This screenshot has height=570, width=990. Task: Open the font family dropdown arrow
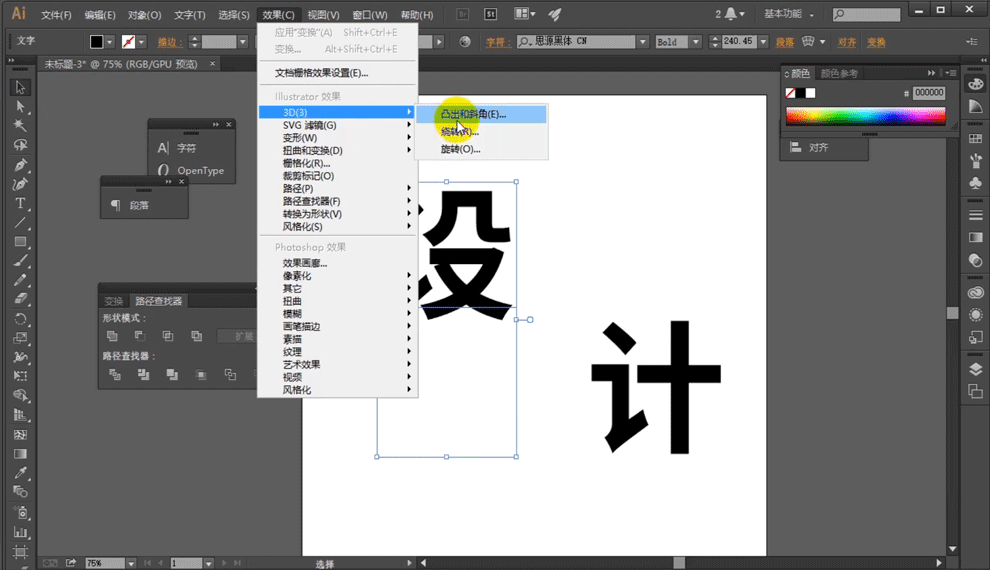[x=643, y=42]
